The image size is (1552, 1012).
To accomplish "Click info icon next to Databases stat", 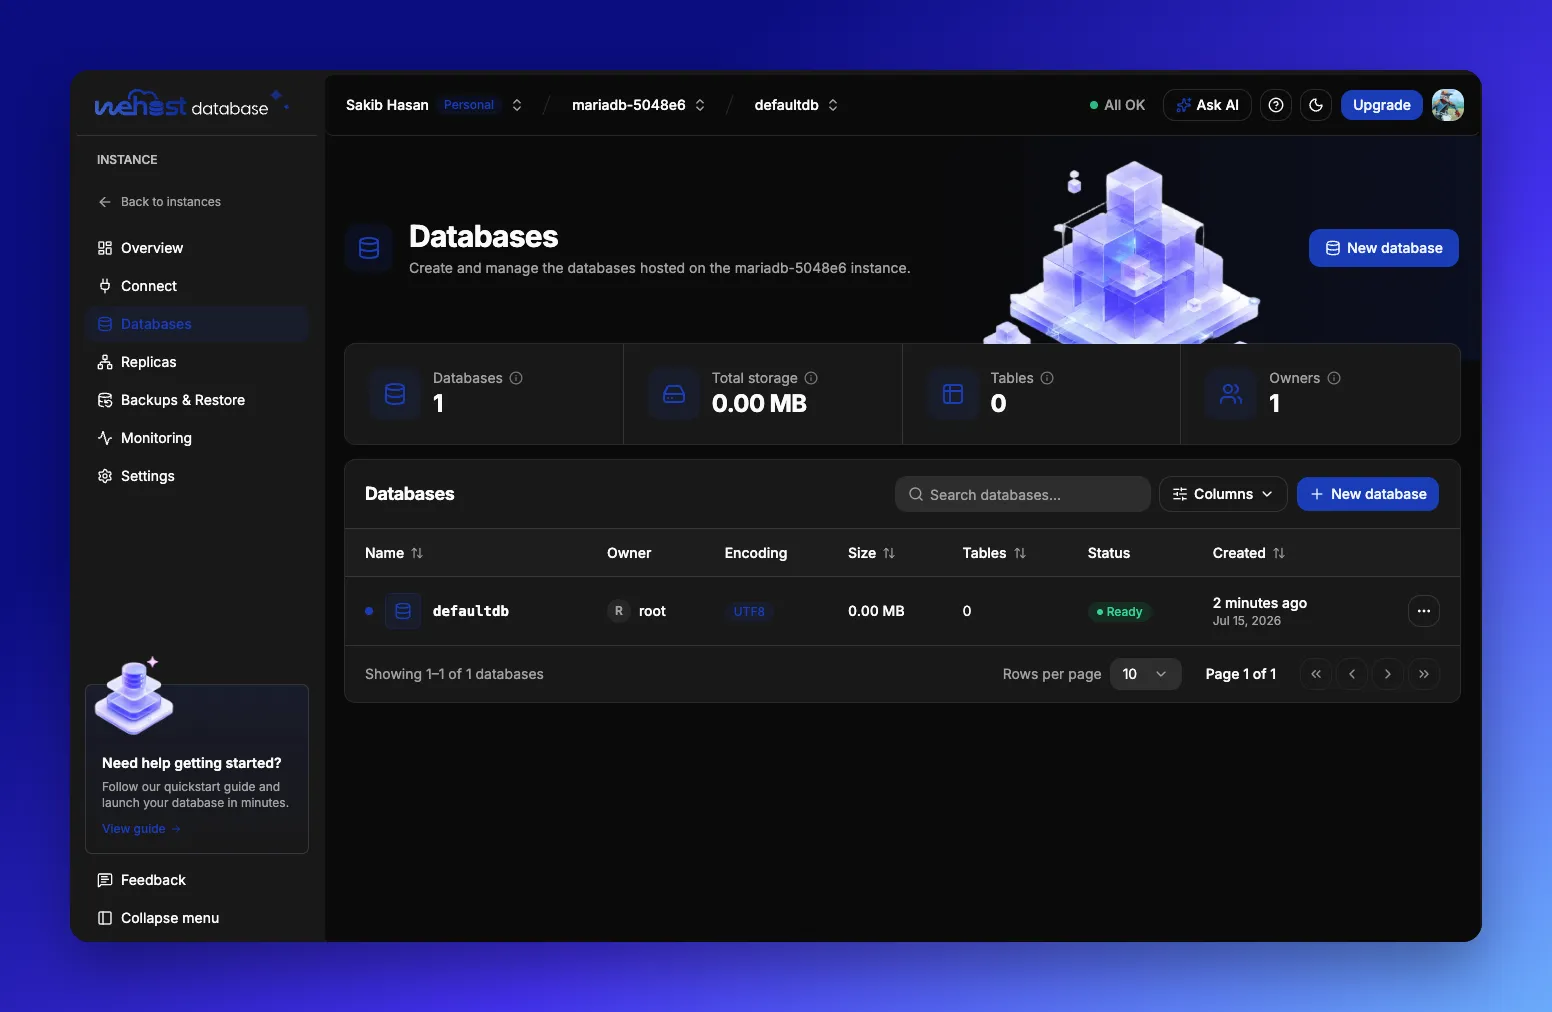I will pos(516,378).
